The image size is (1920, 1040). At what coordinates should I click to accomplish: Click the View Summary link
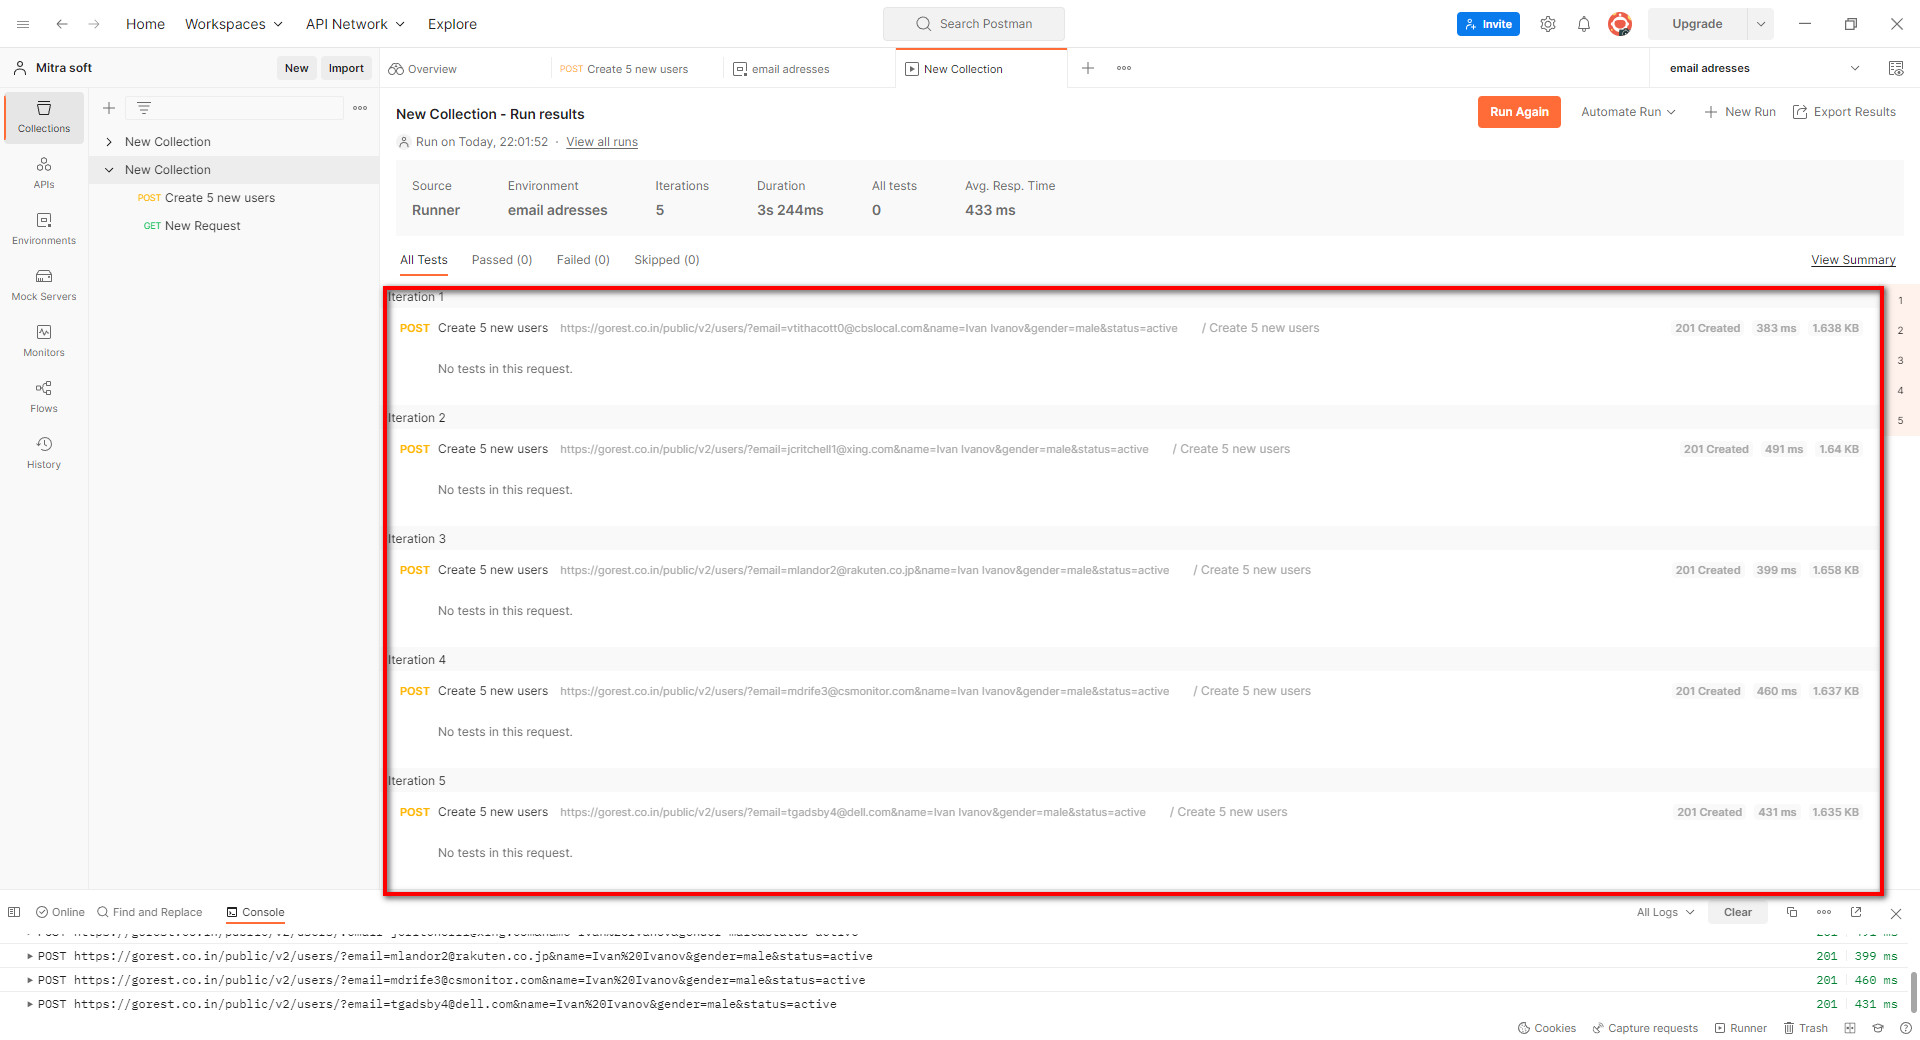tap(1853, 260)
